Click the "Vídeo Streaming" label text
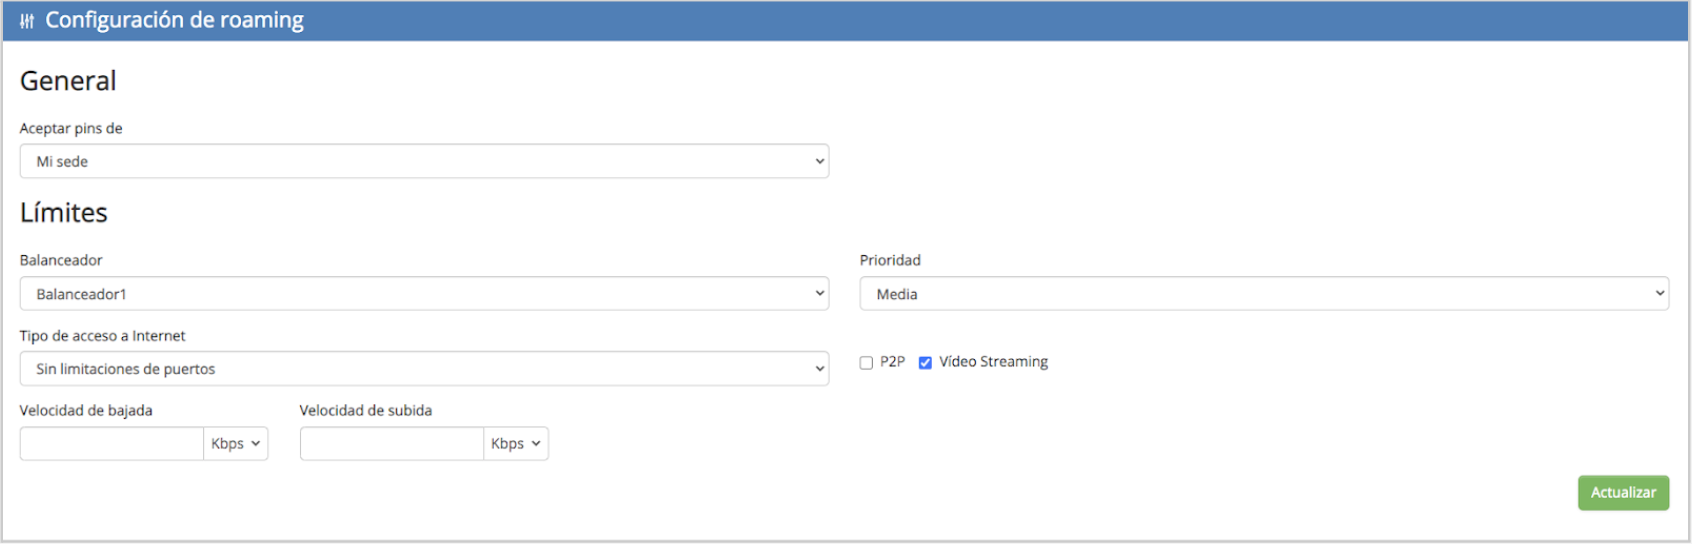Image resolution: width=1692 pixels, height=544 pixels. click(993, 362)
